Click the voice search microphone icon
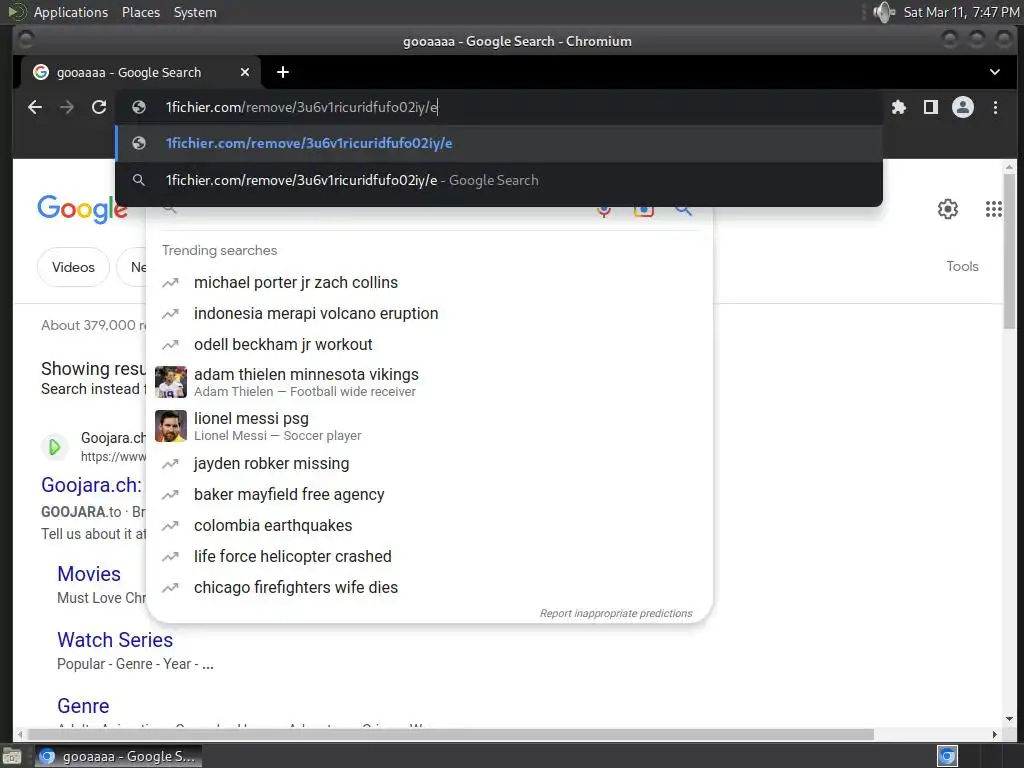Viewport: 1024px width, 768px height. (604, 210)
